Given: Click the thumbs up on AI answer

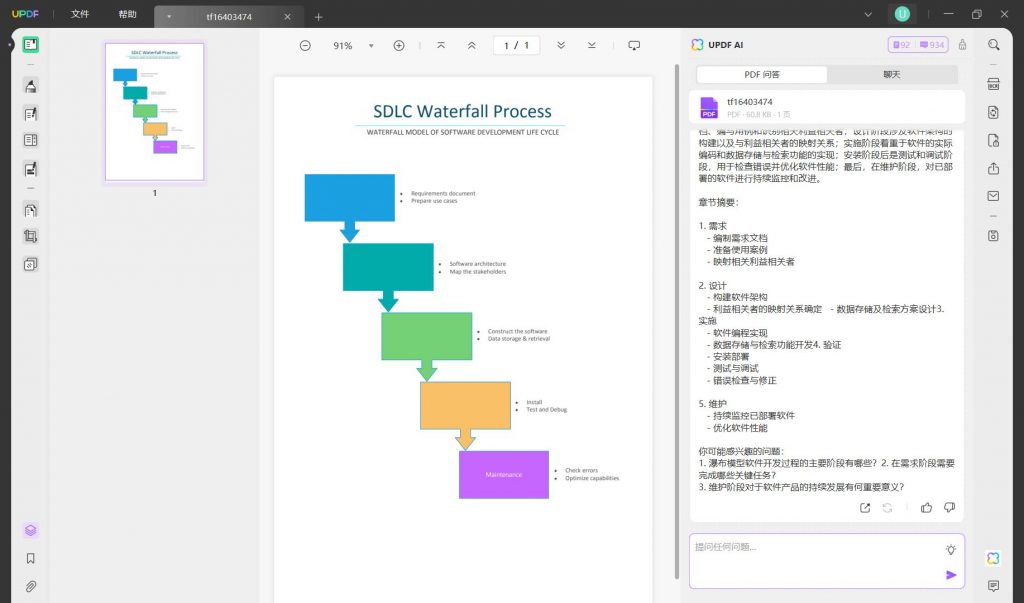Looking at the screenshot, I should pos(926,508).
